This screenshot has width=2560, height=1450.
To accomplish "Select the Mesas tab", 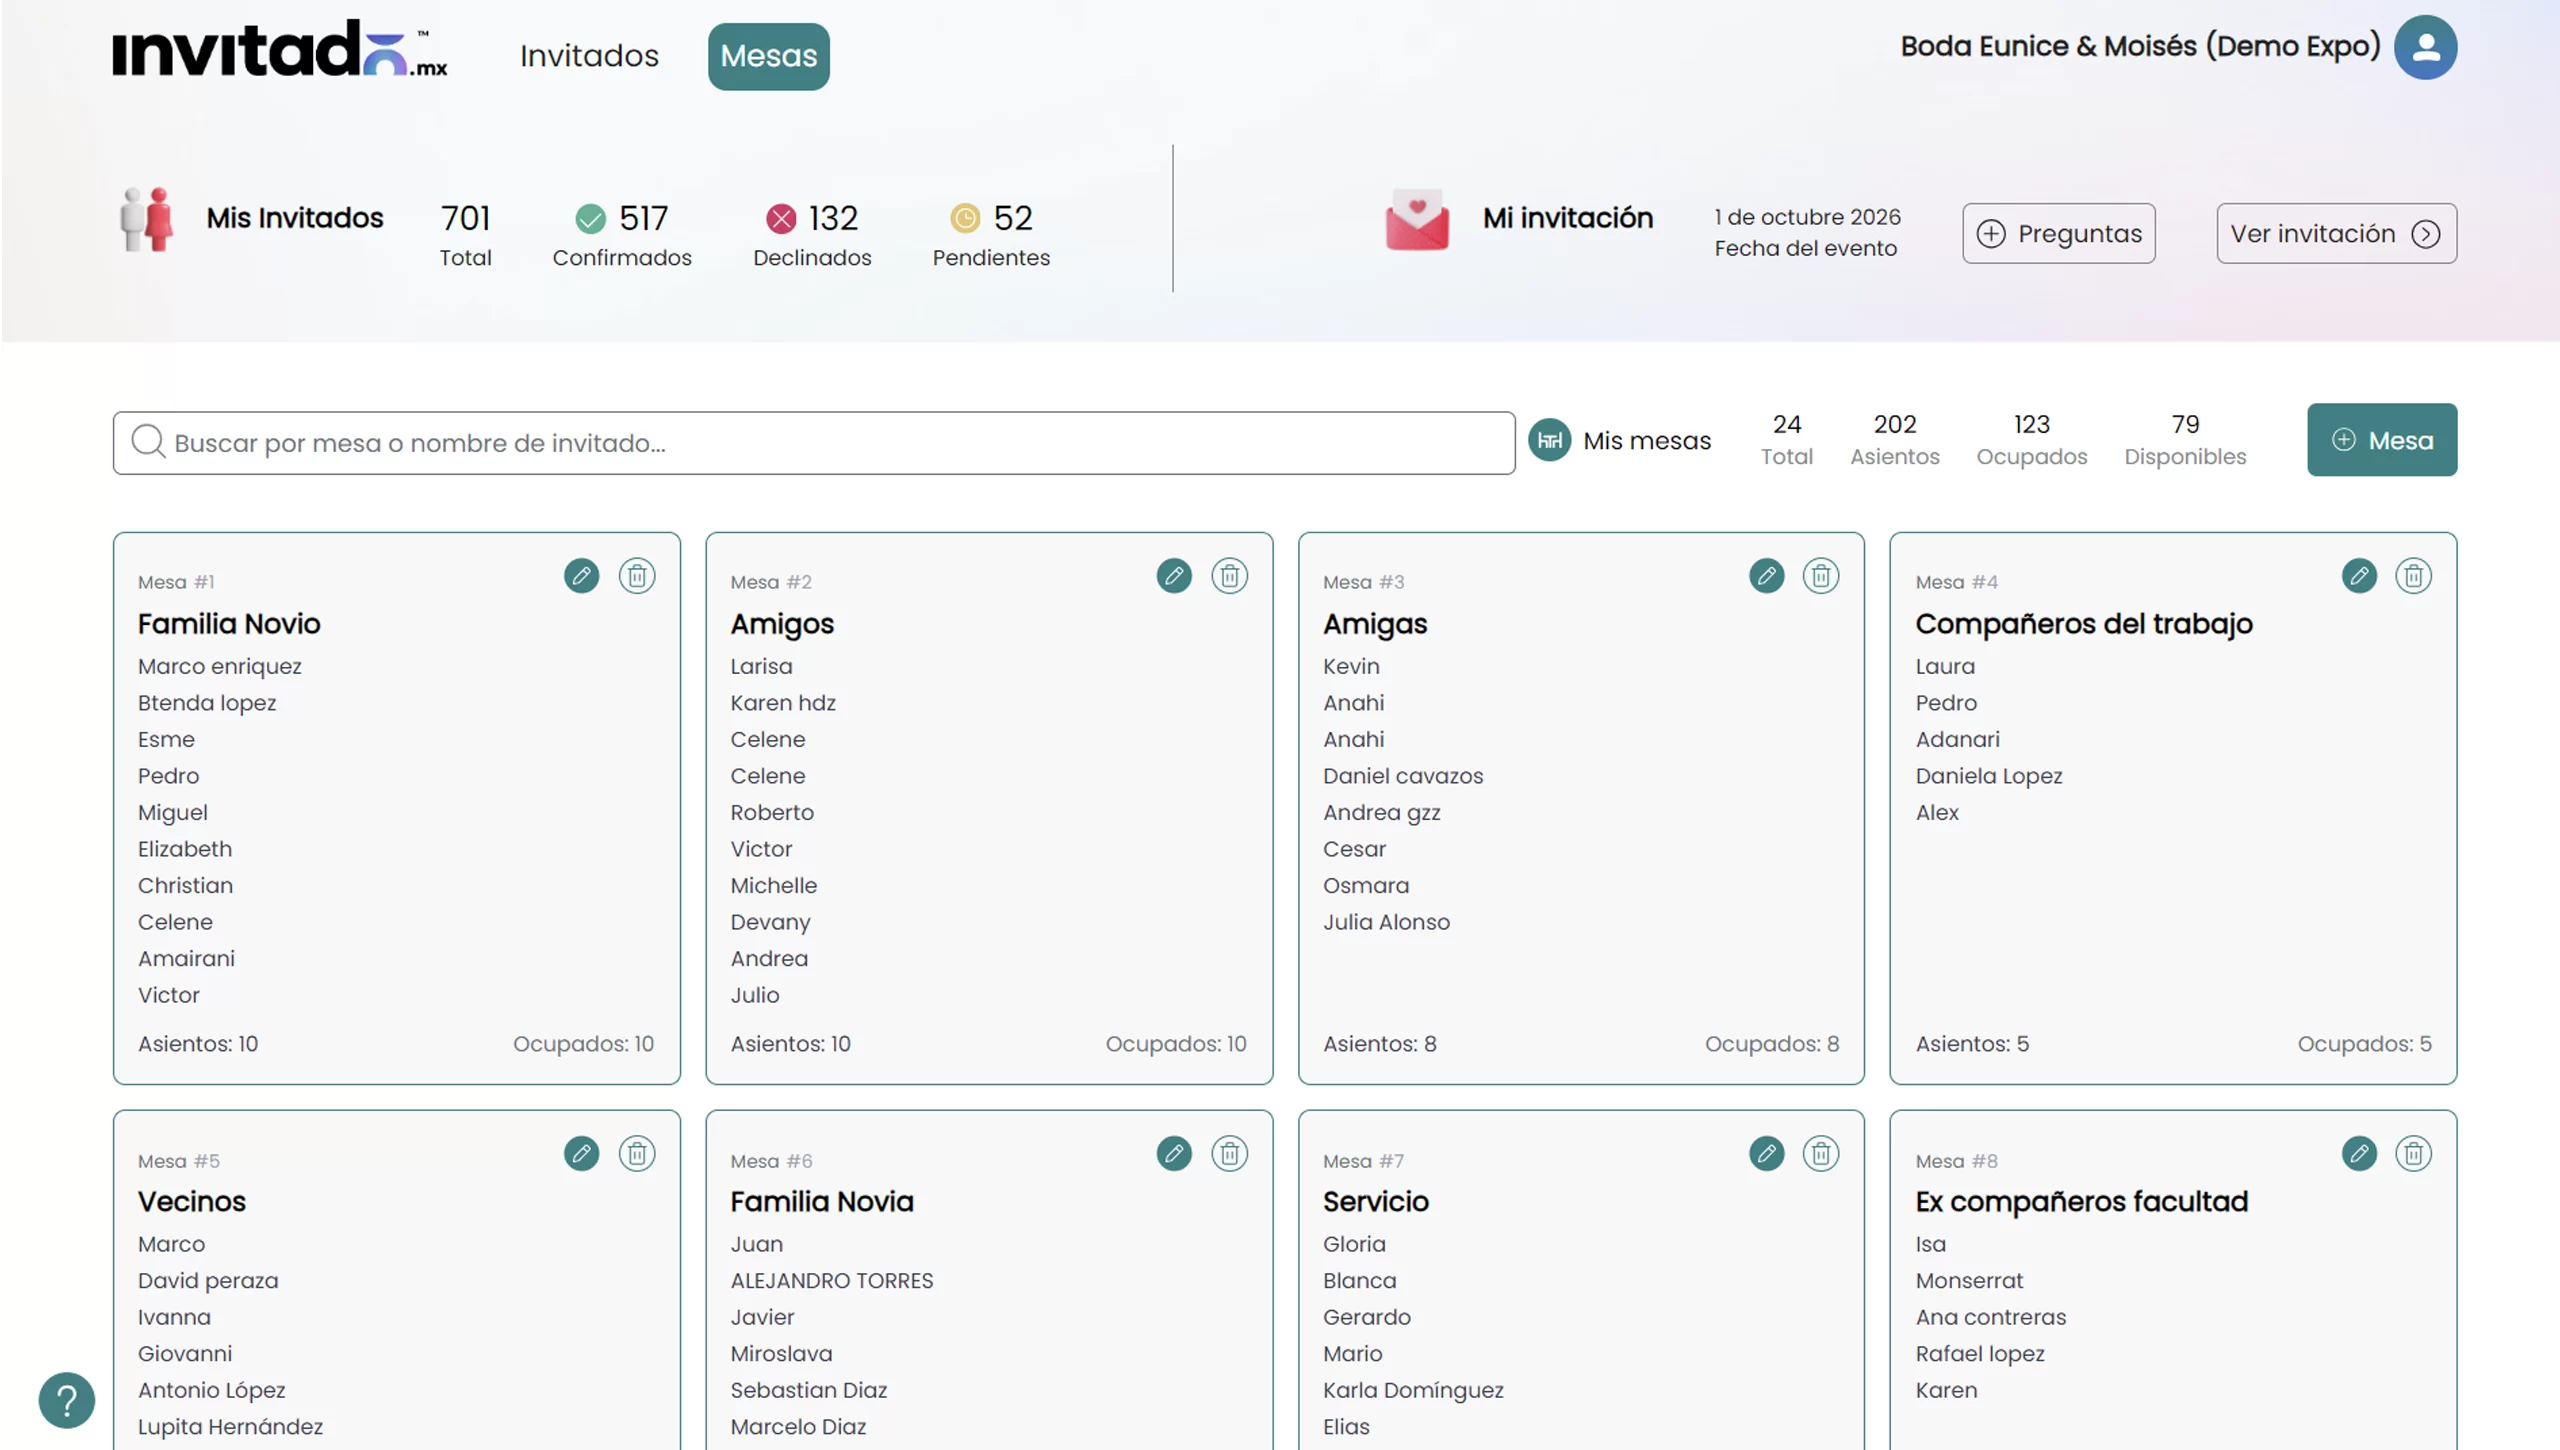I will (769, 56).
